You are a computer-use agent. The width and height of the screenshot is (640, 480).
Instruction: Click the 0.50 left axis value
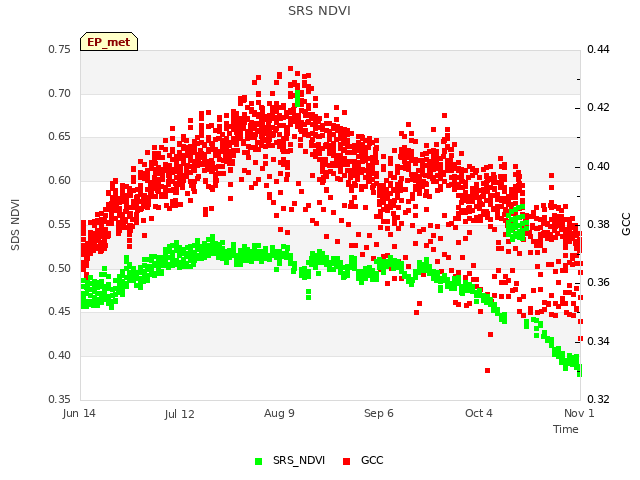tap(60, 269)
